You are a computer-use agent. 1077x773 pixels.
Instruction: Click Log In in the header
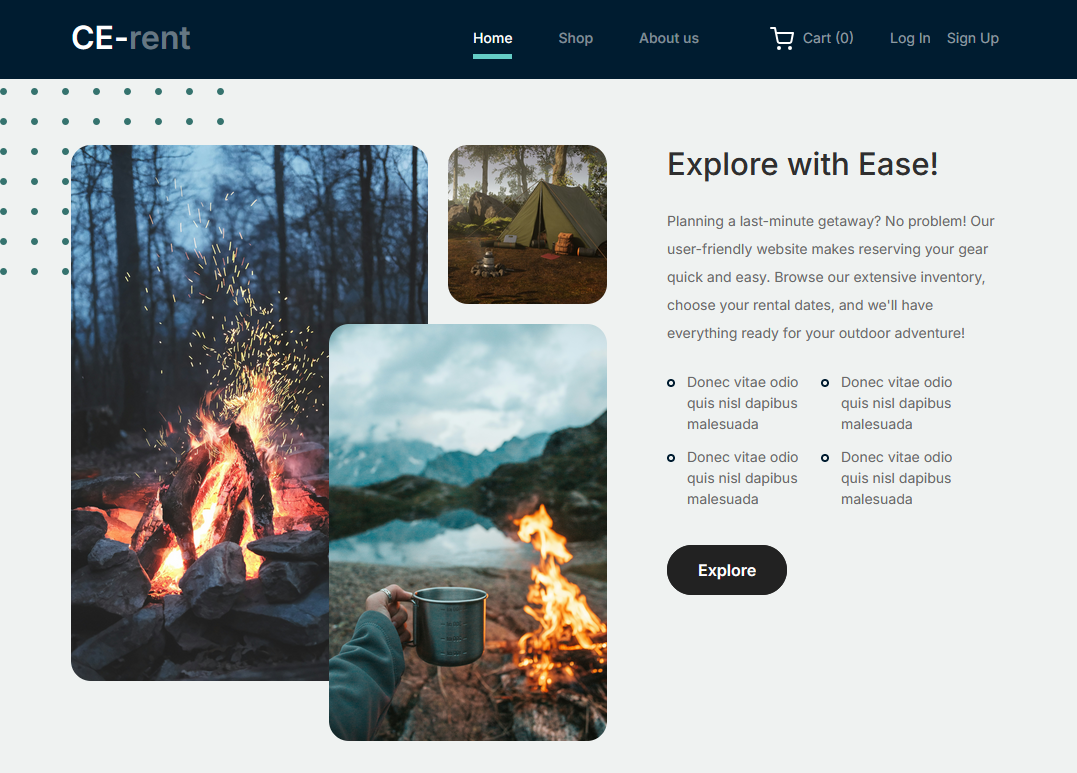pyautogui.click(x=909, y=38)
